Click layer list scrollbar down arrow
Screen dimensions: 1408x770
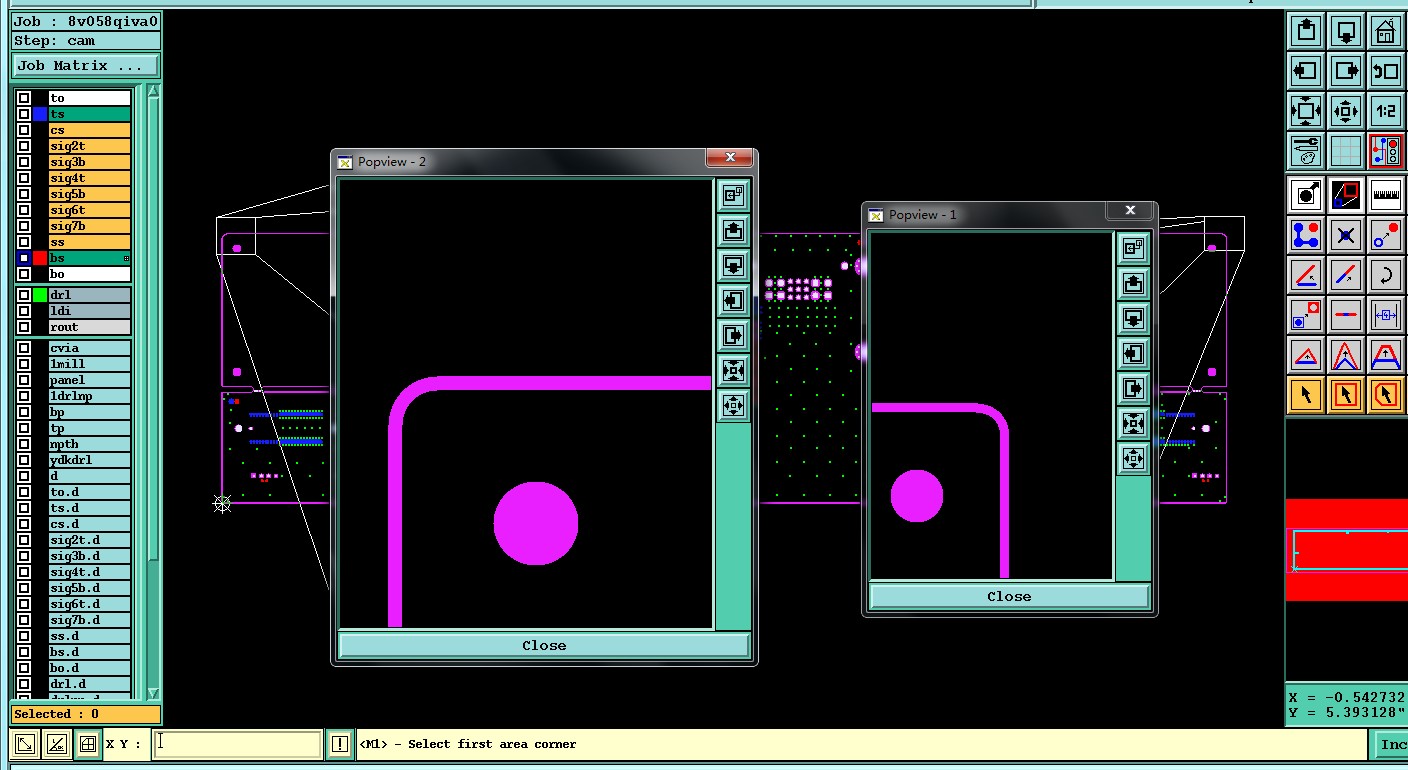point(153,693)
